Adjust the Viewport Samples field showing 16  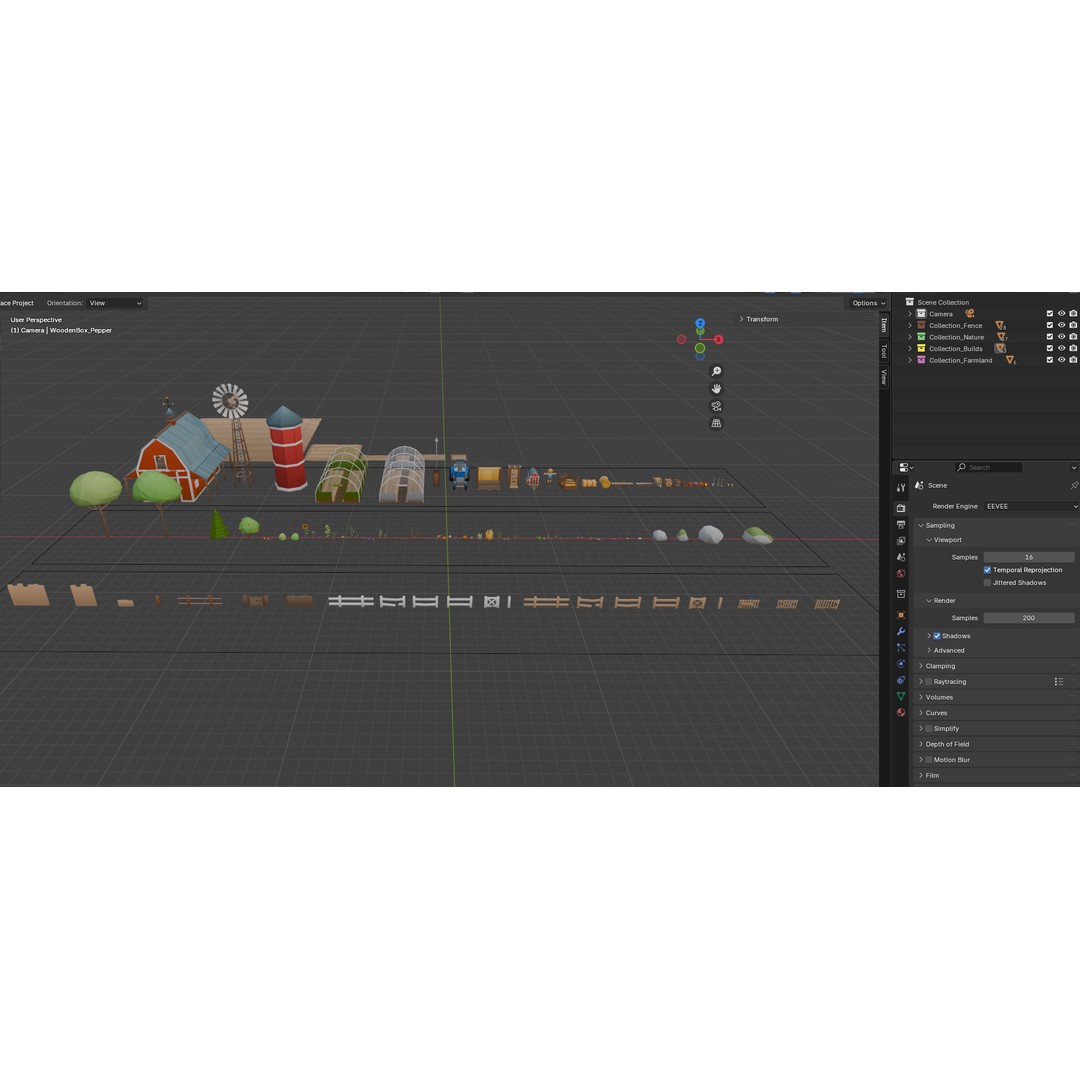(x=1029, y=557)
